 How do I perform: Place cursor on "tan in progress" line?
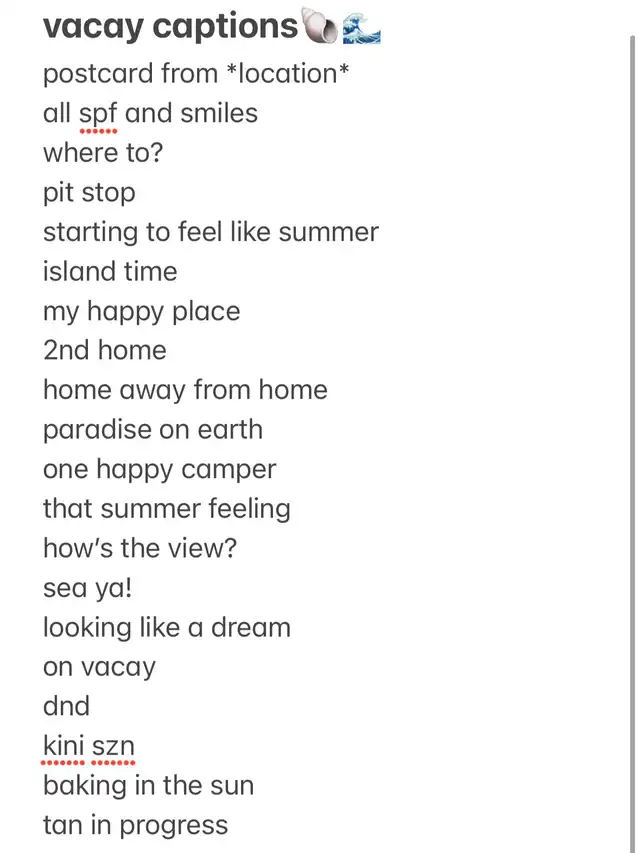135,826
